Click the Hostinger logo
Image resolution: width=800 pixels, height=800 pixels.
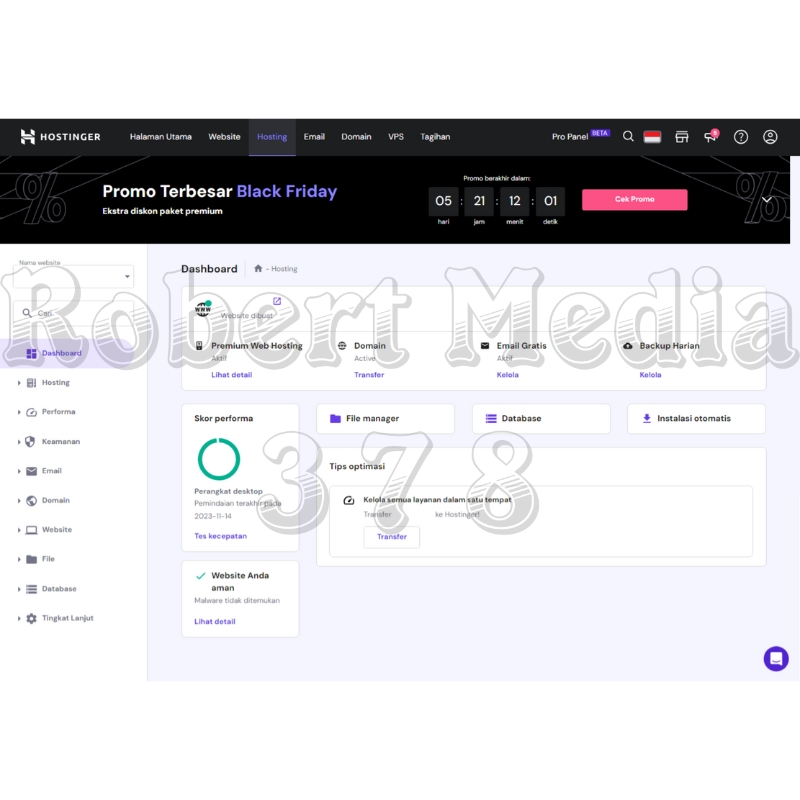point(60,137)
